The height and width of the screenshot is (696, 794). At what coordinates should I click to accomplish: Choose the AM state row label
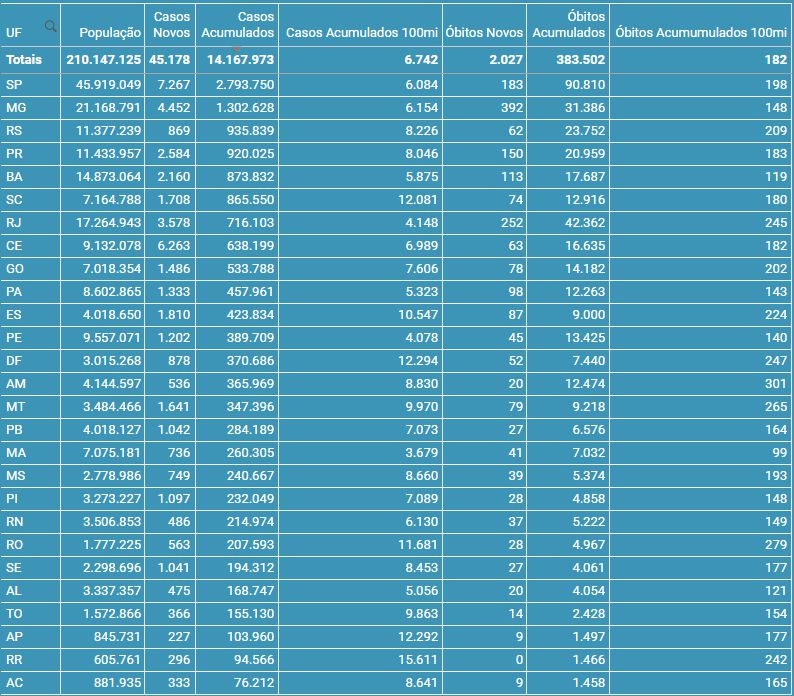[16, 383]
